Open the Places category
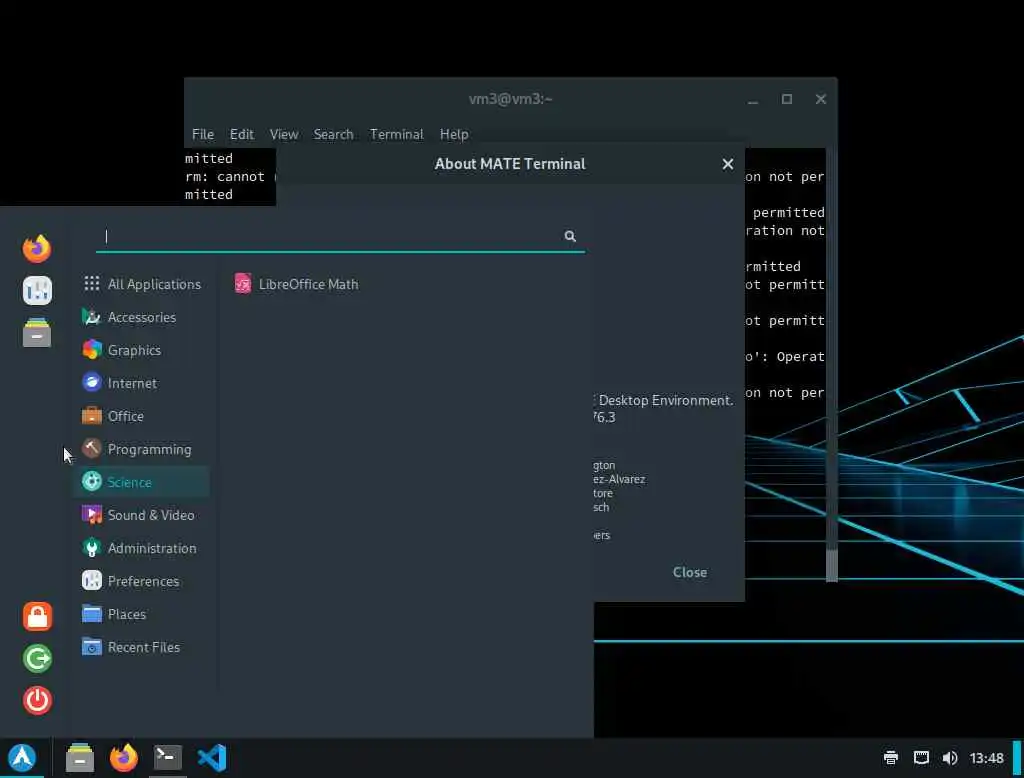The height and width of the screenshot is (778, 1024). (x=142, y=614)
